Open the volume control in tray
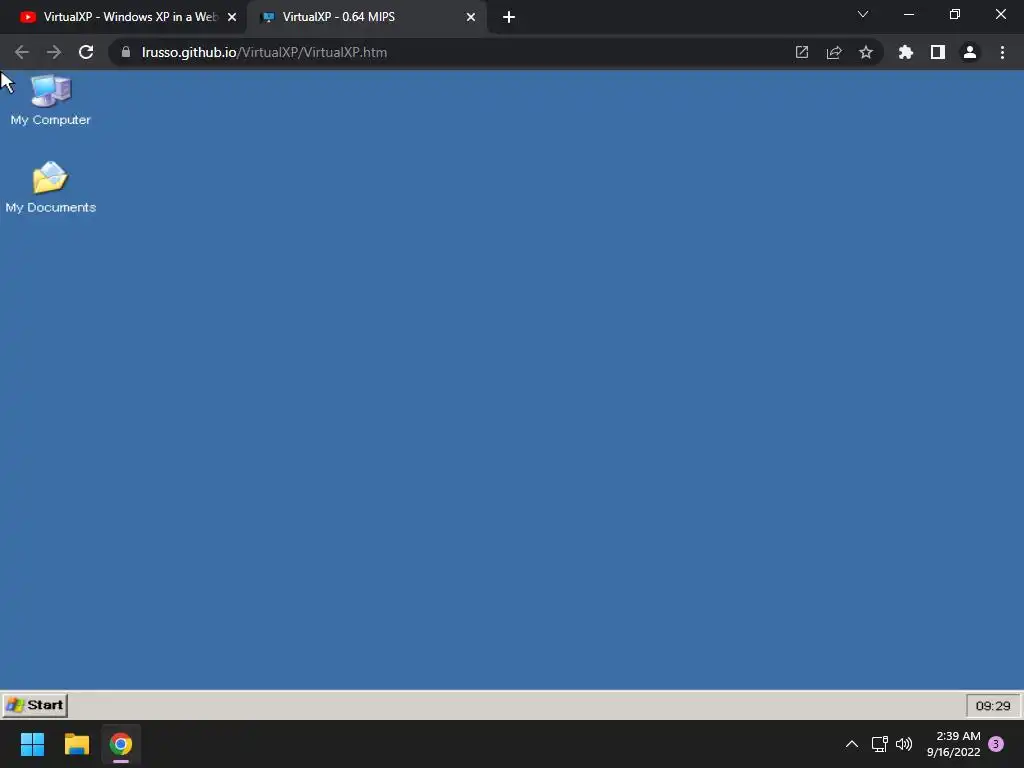The height and width of the screenshot is (768, 1024). click(904, 744)
